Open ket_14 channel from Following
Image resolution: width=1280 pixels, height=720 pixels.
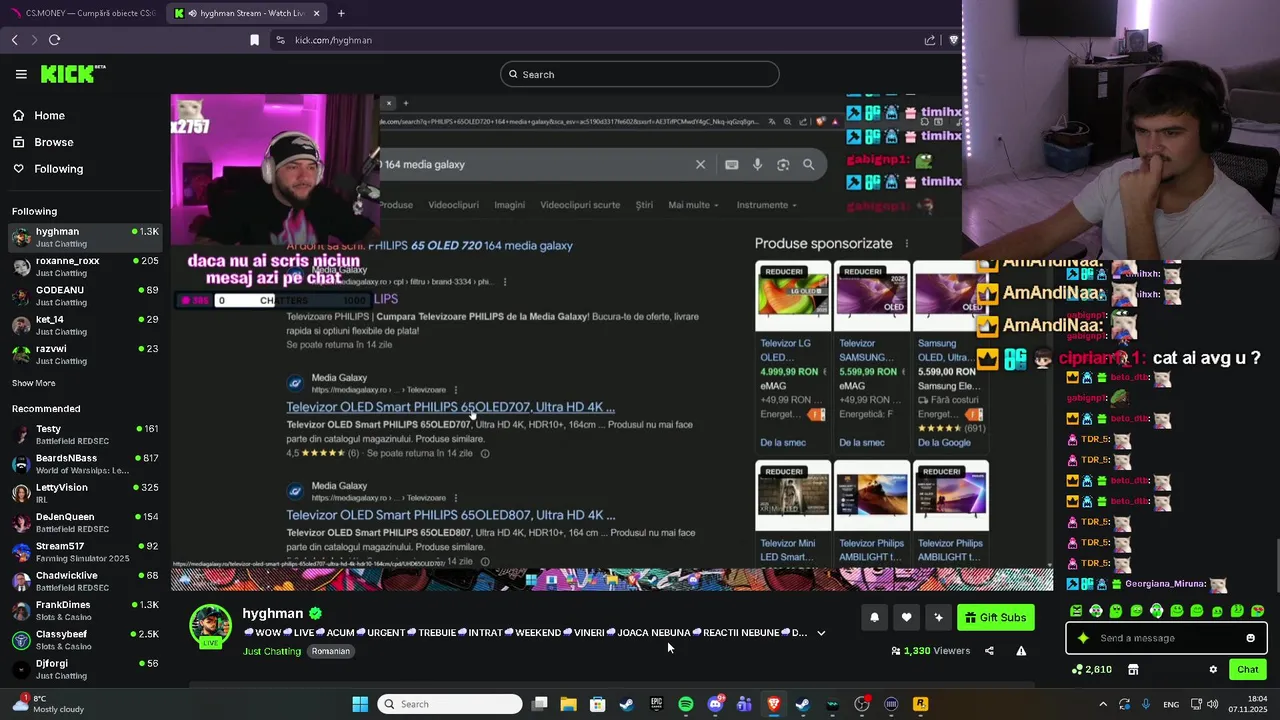pos(85,325)
